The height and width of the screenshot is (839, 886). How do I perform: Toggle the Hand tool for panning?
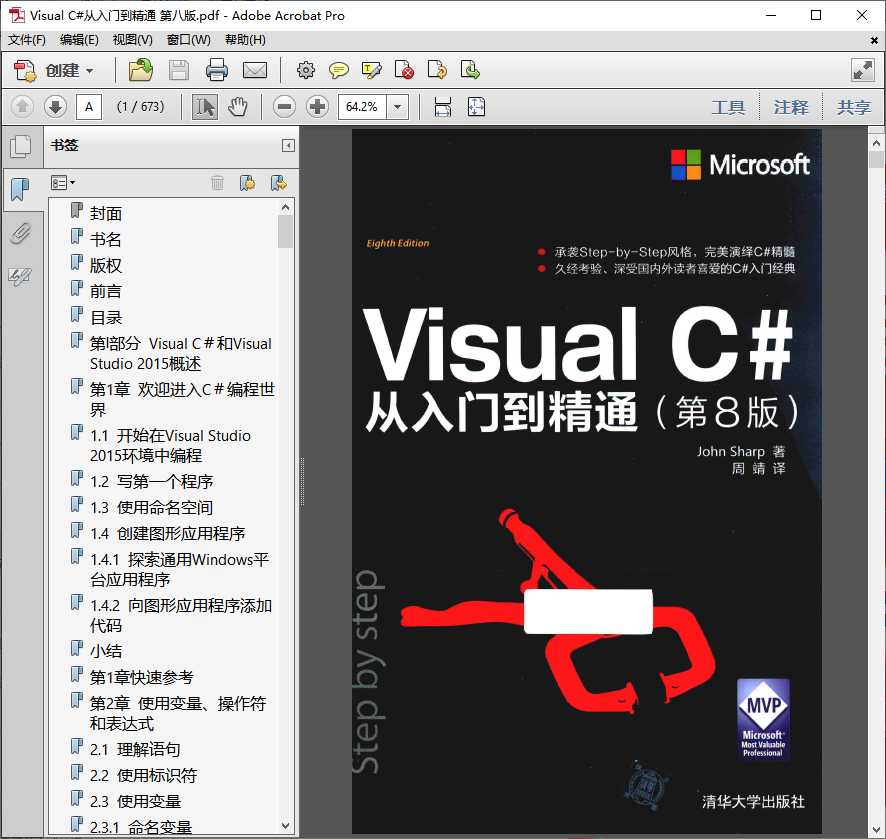click(236, 107)
